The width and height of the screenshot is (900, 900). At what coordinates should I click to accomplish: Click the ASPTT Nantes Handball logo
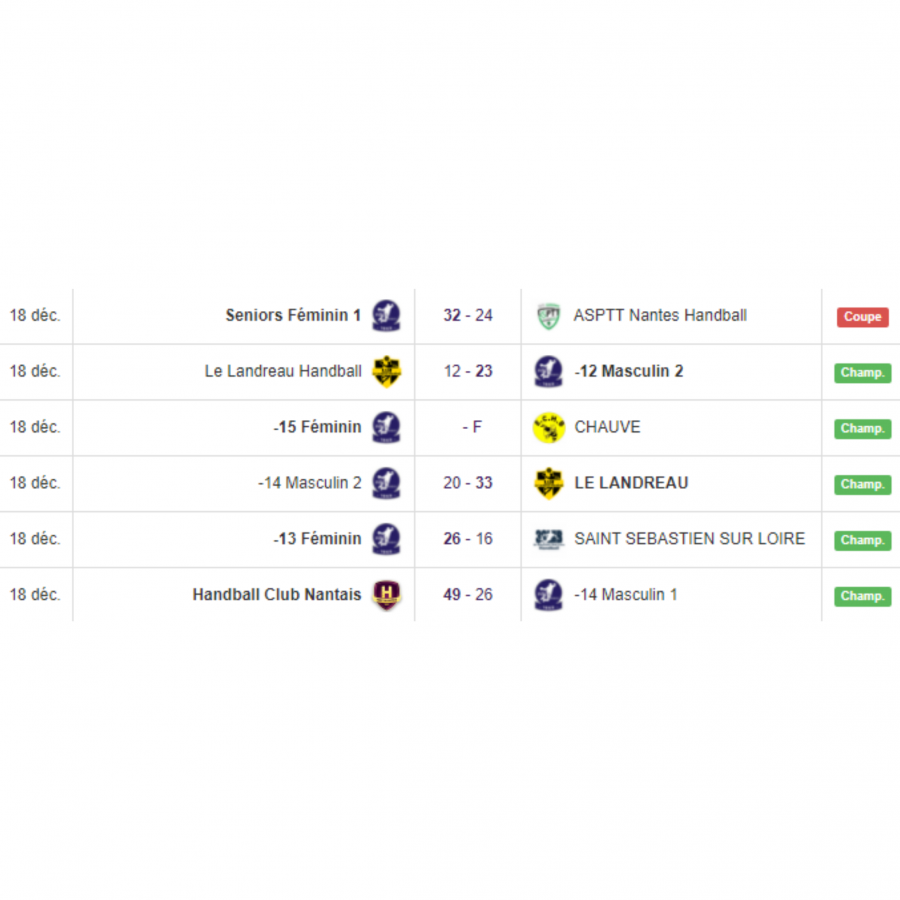pyautogui.click(x=548, y=316)
